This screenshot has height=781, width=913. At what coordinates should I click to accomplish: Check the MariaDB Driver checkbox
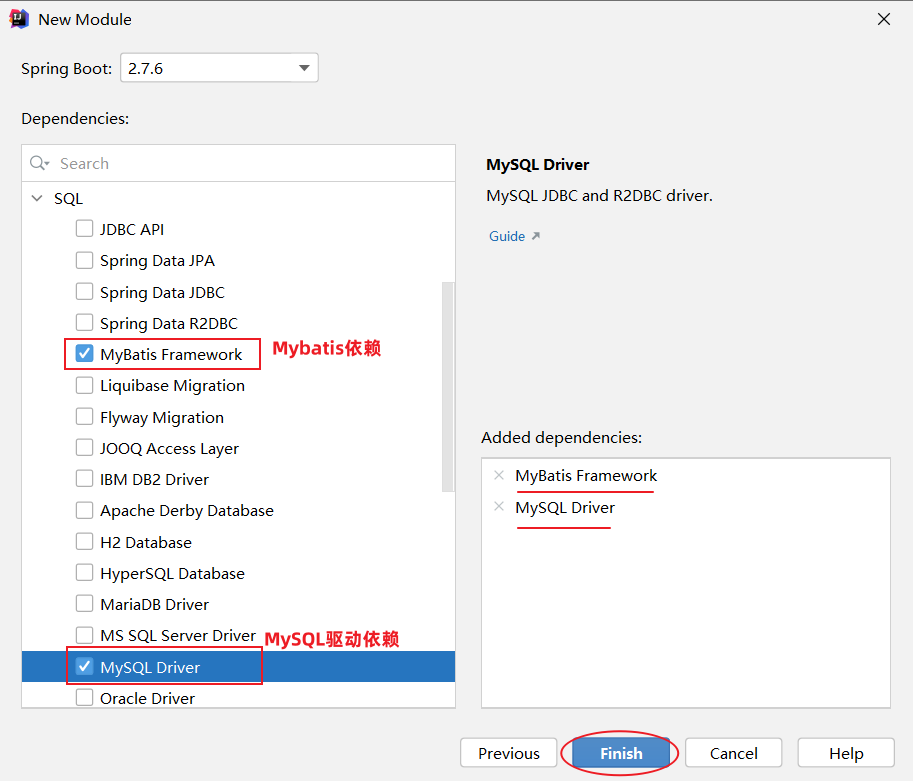[85, 603]
